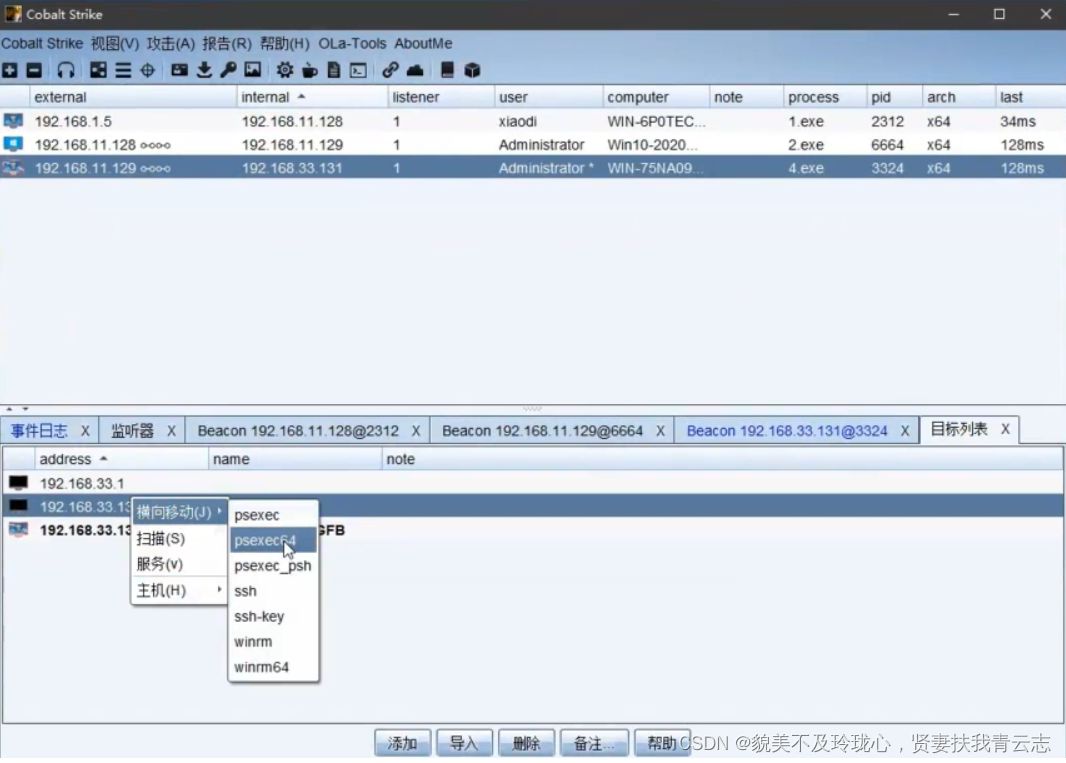This screenshot has height=763, width=1066.
Task: Select winrm64 from the submenu
Action: [273, 667]
